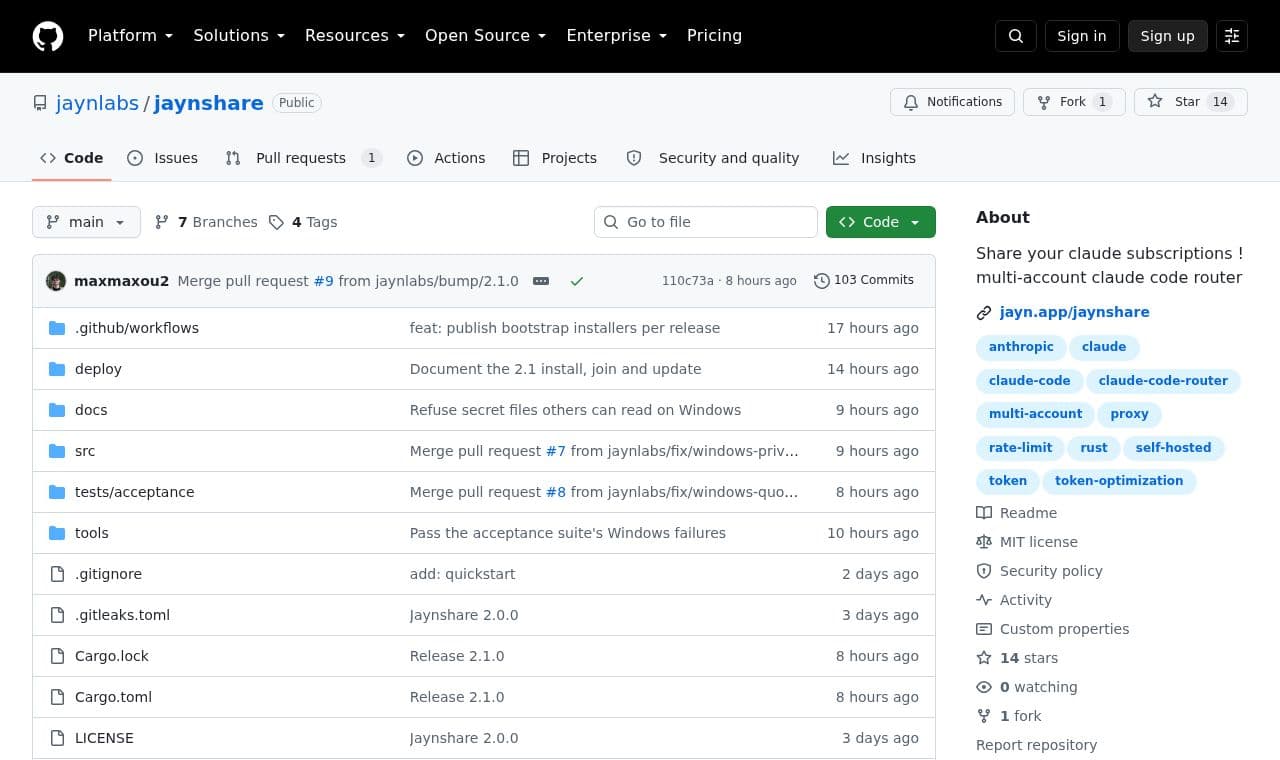Open the Notifications button
Screen dimensions: 1280x760
(x=952, y=102)
